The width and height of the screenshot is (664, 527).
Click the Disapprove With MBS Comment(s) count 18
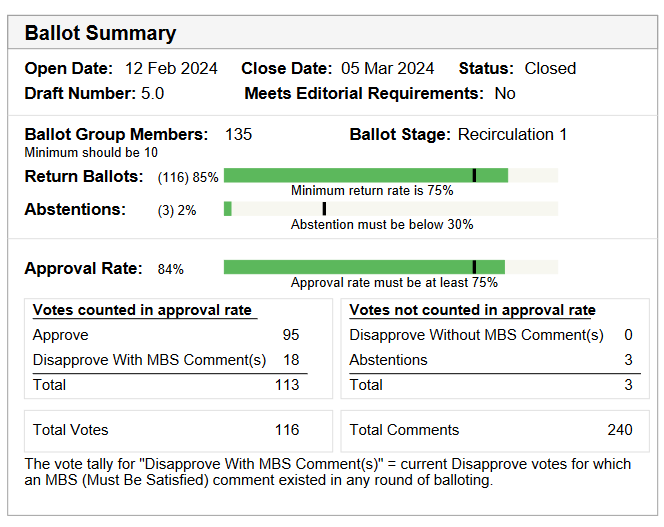290,360
